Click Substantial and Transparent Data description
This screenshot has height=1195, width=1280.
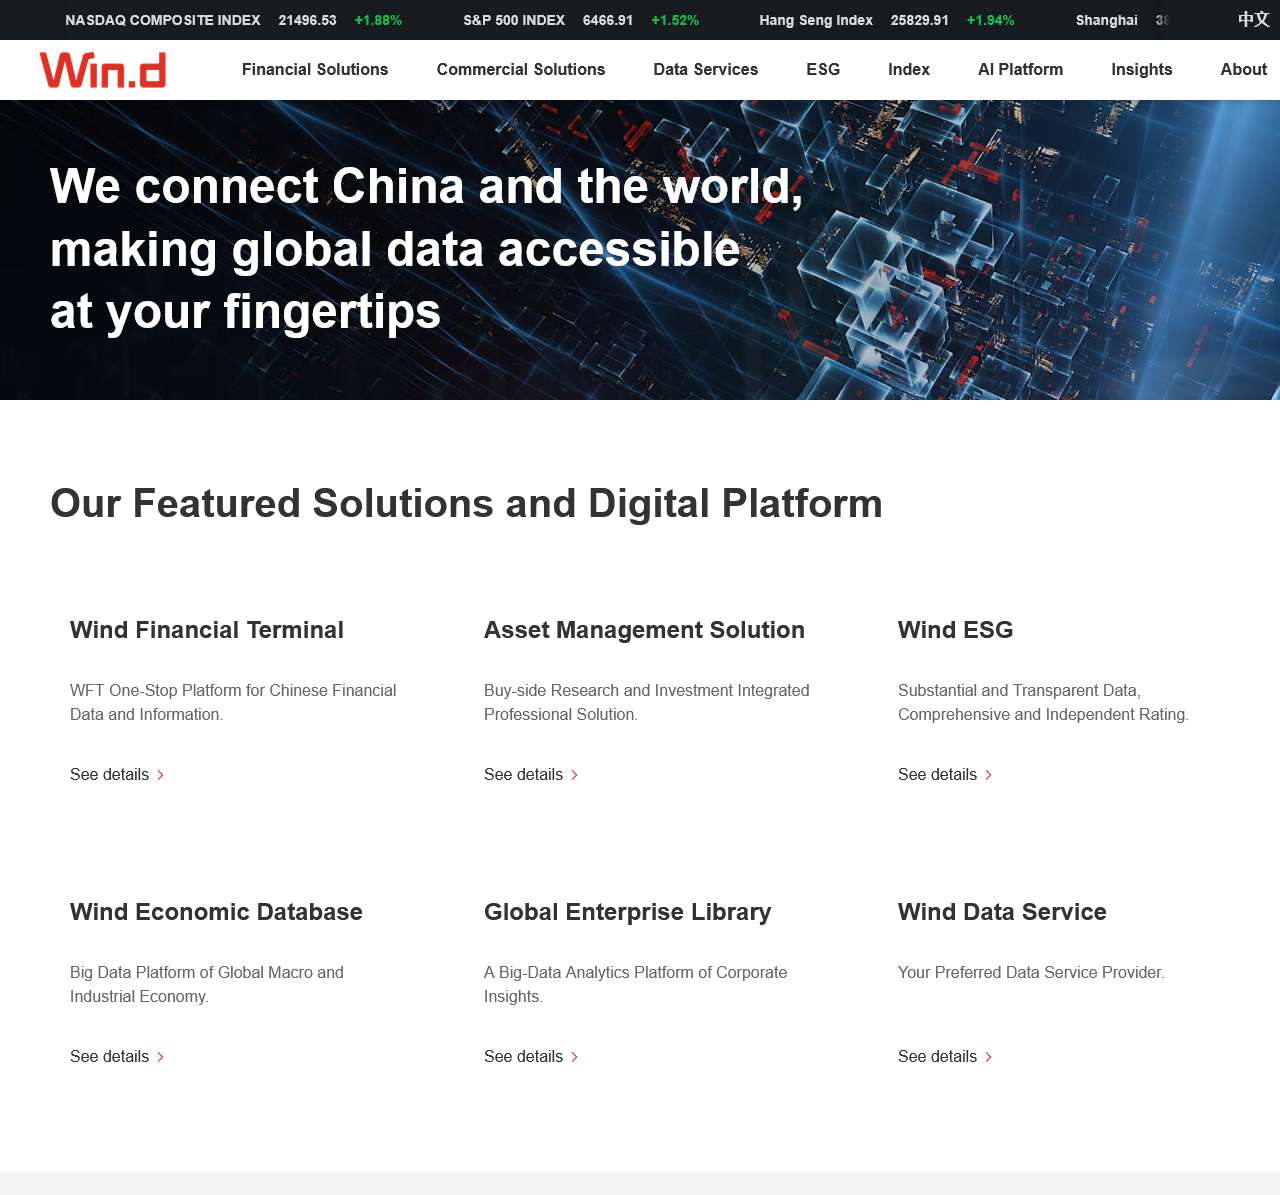pyautogui.click(x=1043, y=702)
